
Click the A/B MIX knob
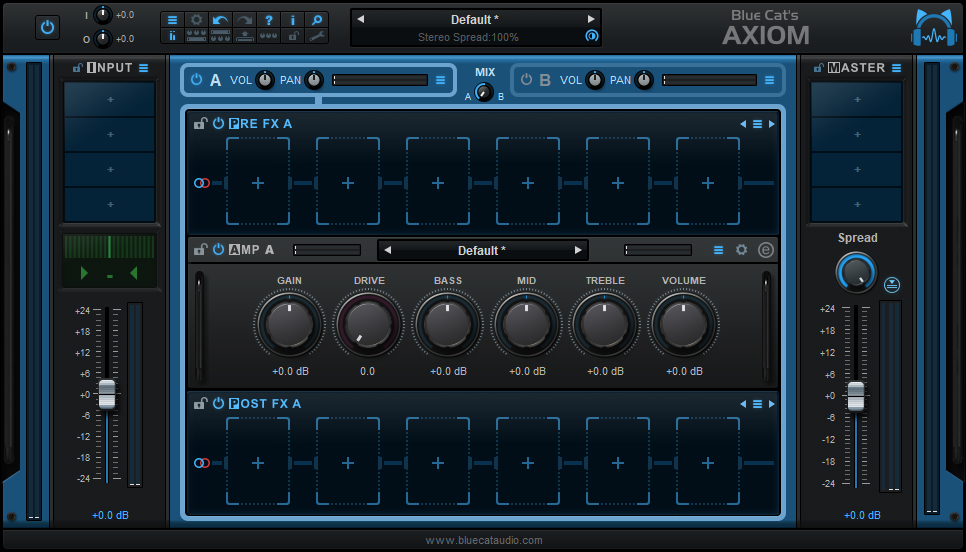pyautogui.click(x=485, y=92)
